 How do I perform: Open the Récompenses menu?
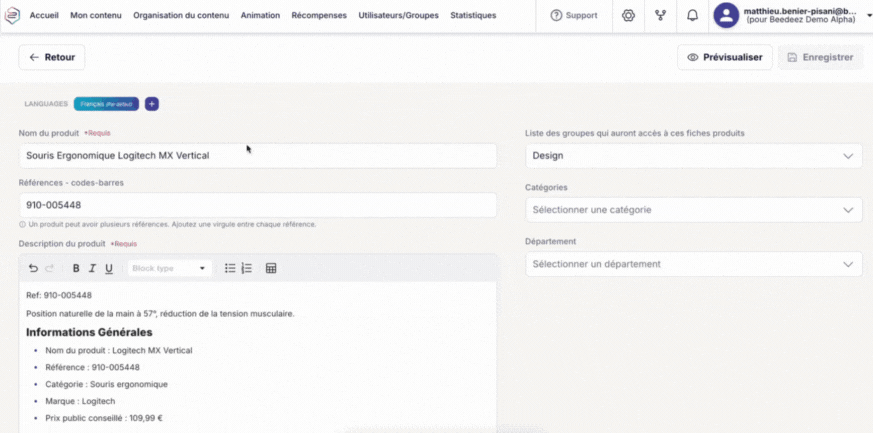point(319,16)
